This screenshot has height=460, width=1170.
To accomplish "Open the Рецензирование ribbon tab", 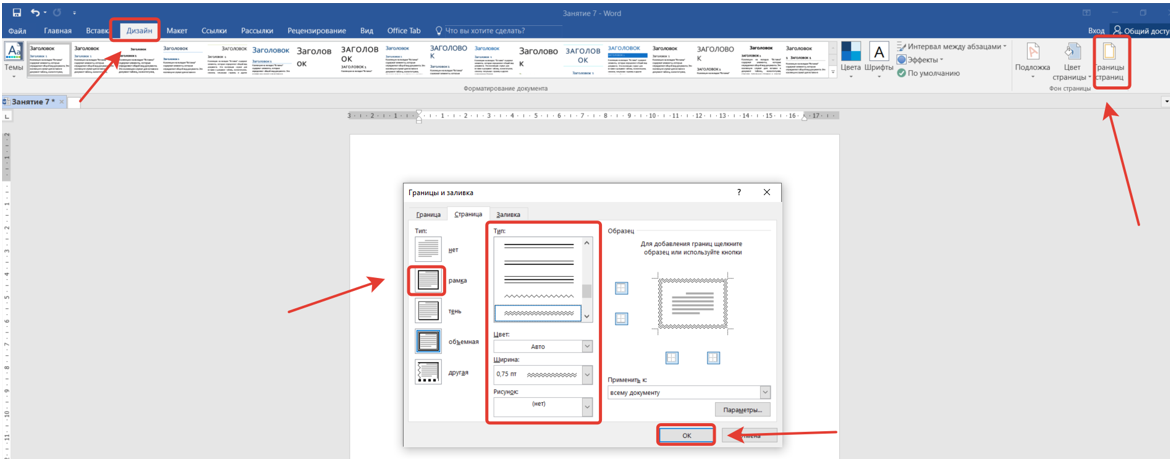I will click(x=317, y=31).
